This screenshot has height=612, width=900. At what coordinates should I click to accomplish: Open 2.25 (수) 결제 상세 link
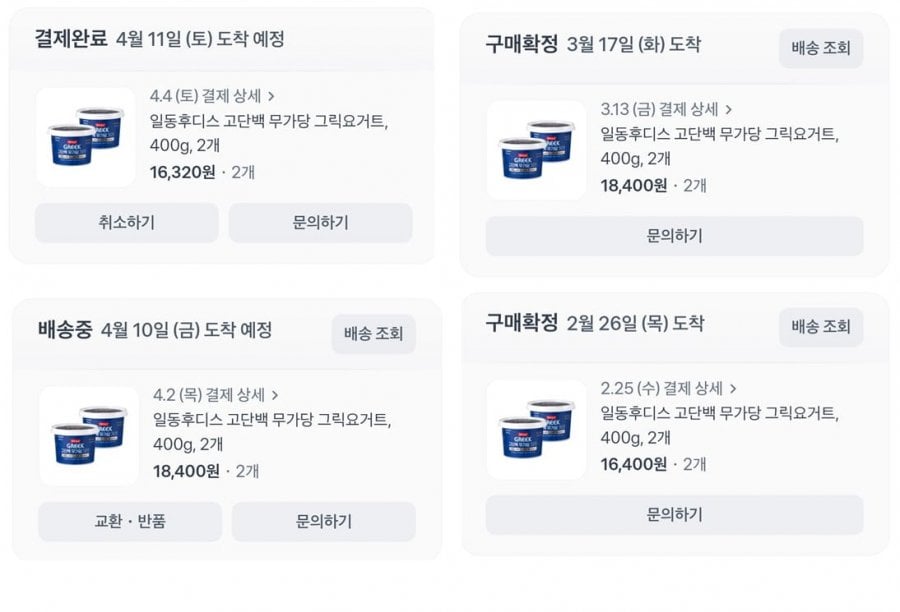coord(661,388)
